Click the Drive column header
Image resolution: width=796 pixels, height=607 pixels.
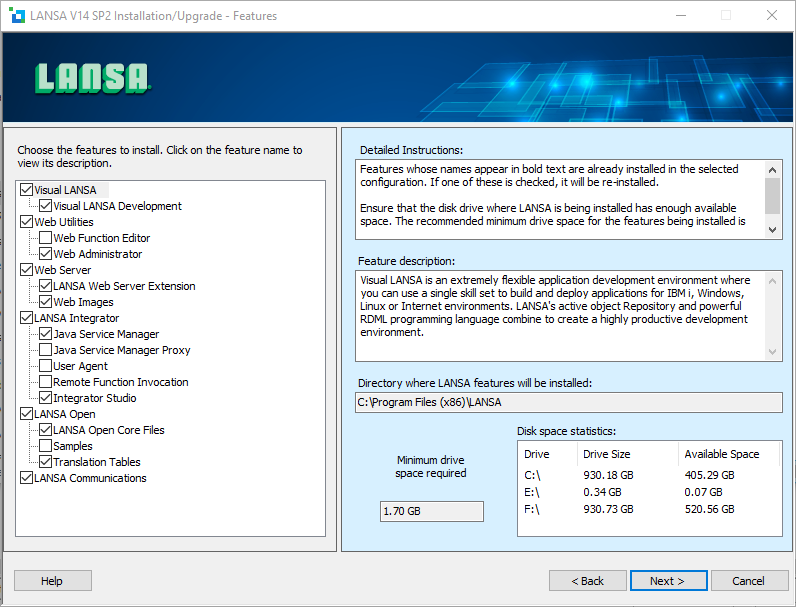pos(547,454)
